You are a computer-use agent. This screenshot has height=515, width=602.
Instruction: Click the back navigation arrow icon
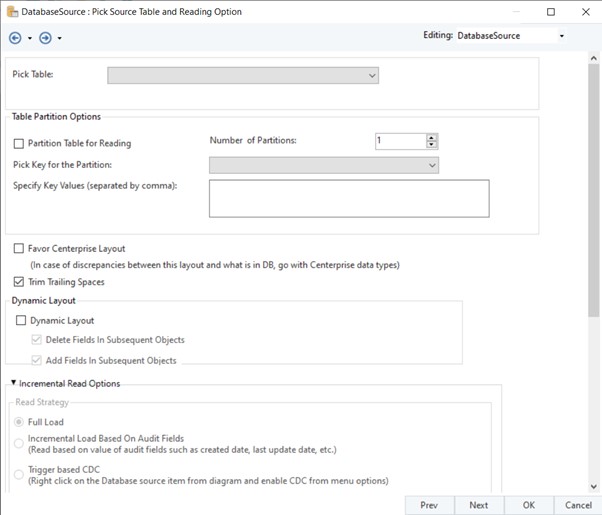click(x=15, y=38)
